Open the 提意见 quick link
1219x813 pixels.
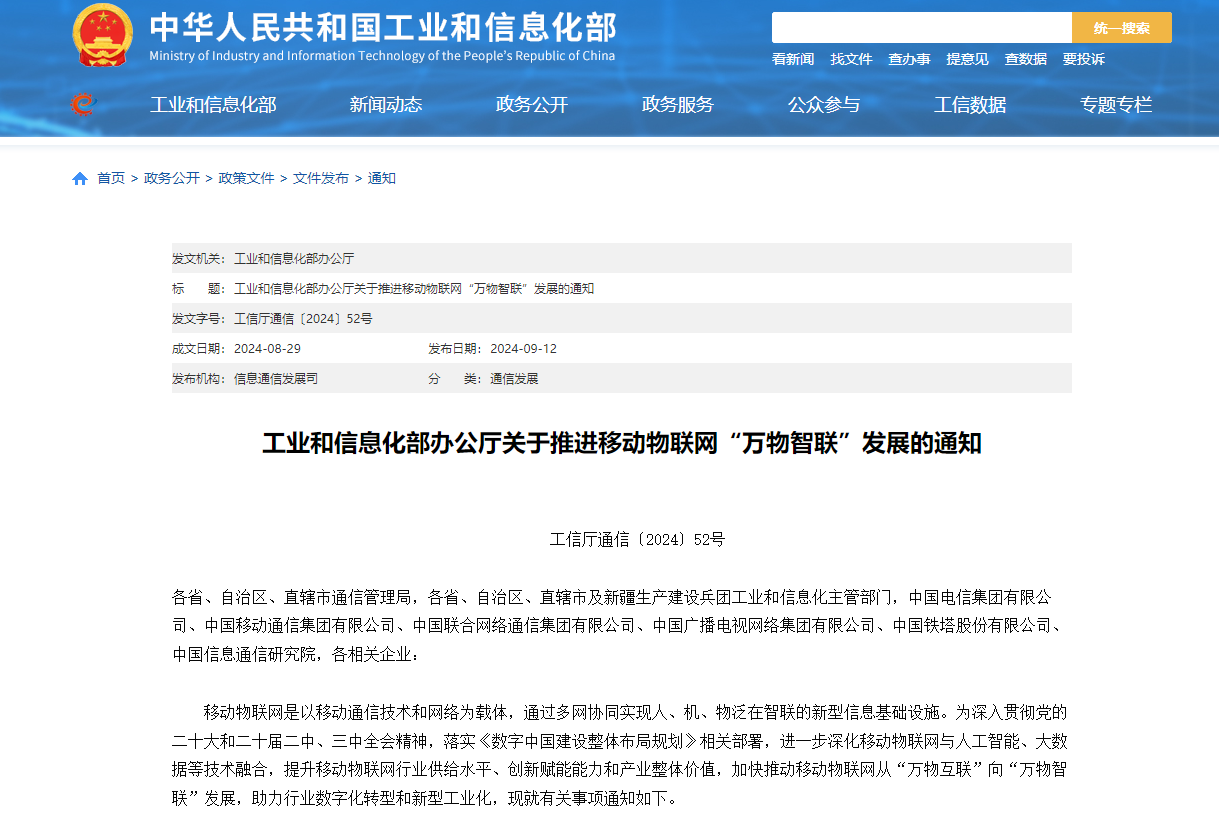[x=967, y=59]
